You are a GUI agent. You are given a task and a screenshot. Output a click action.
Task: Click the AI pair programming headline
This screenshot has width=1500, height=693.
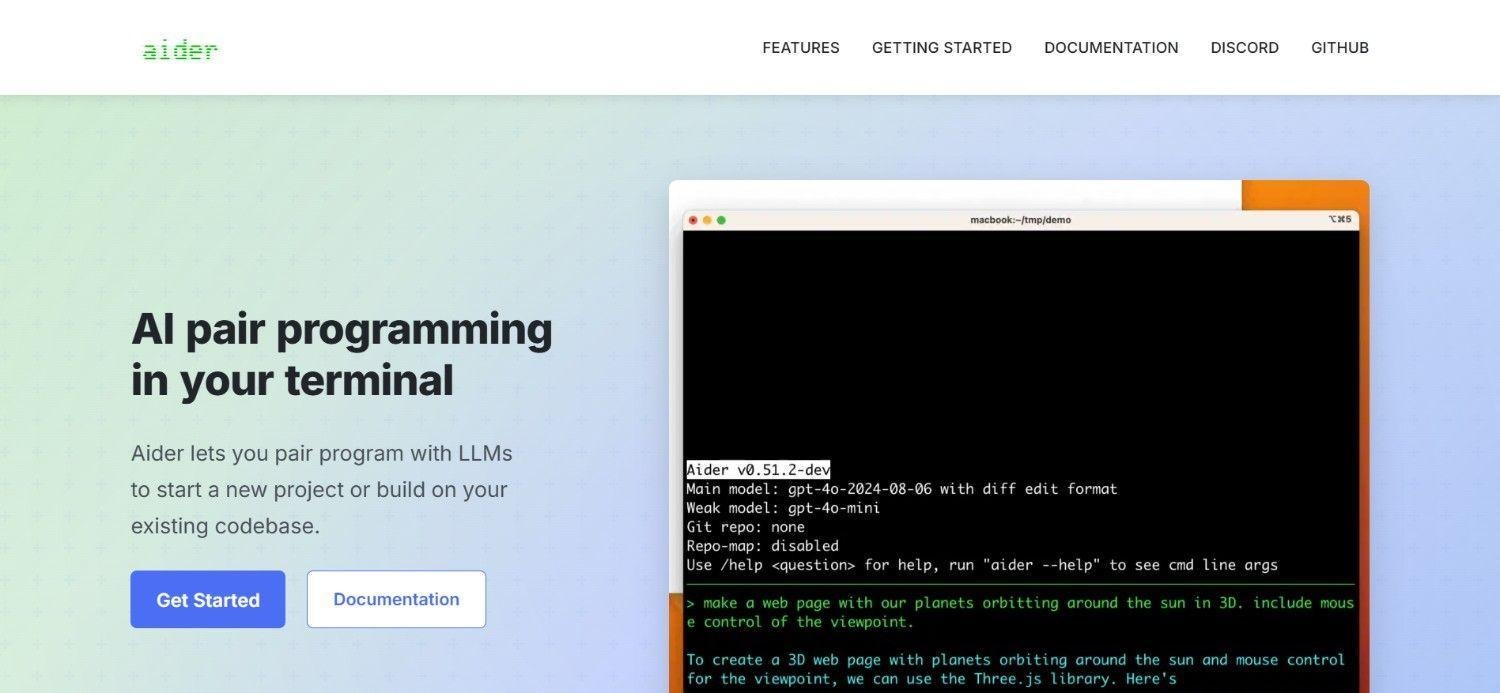[x=342, y=354]
